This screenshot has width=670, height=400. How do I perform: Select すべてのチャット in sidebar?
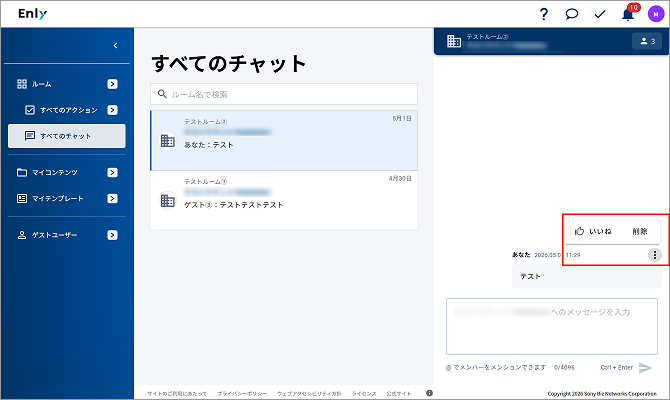(67, 136)
